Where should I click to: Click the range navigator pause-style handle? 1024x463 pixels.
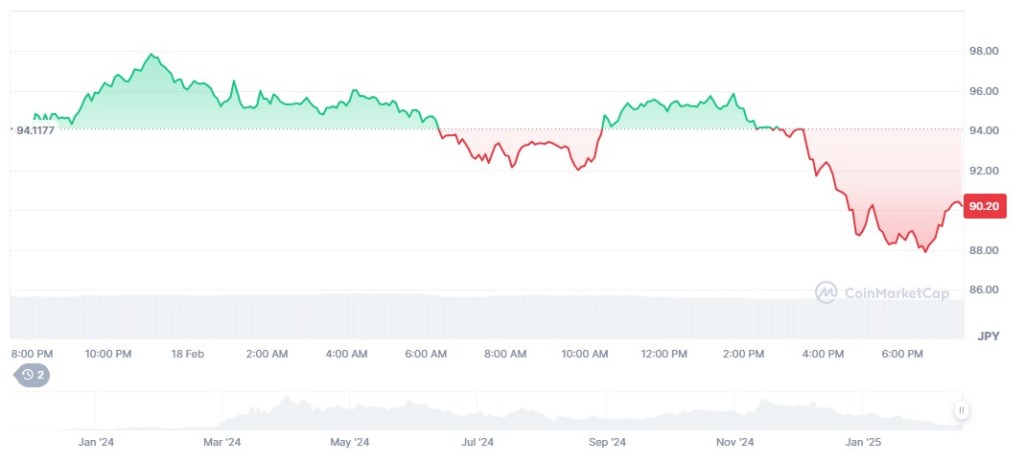(961, 410)
